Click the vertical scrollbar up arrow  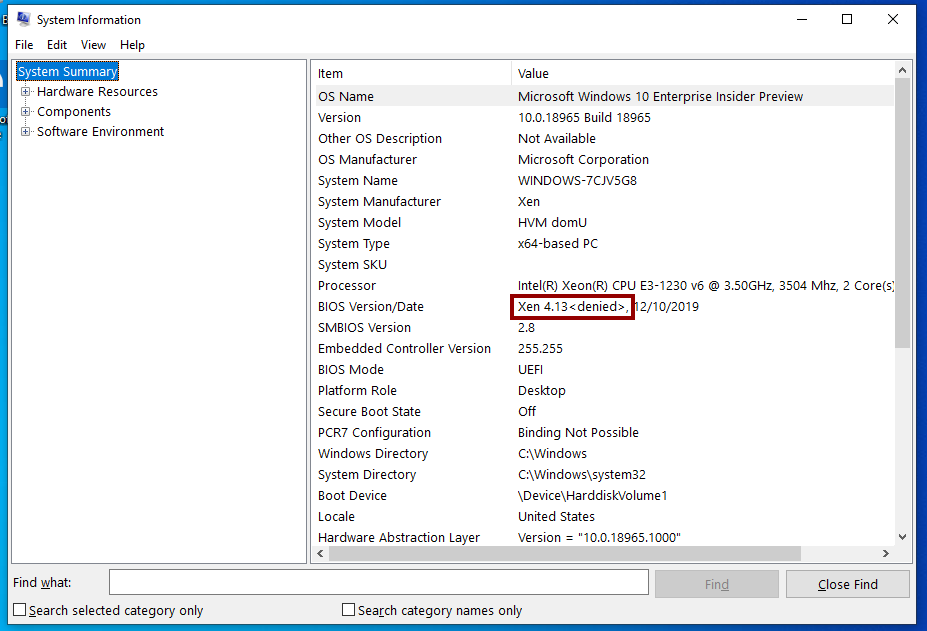(903, 71)
